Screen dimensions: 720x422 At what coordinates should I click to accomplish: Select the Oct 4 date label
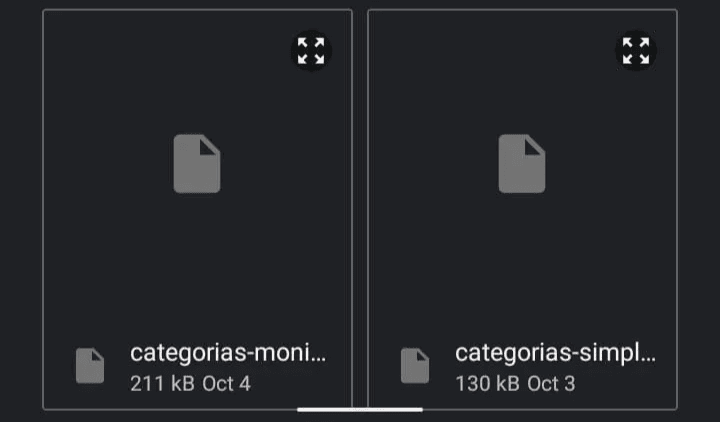point(226,383)
